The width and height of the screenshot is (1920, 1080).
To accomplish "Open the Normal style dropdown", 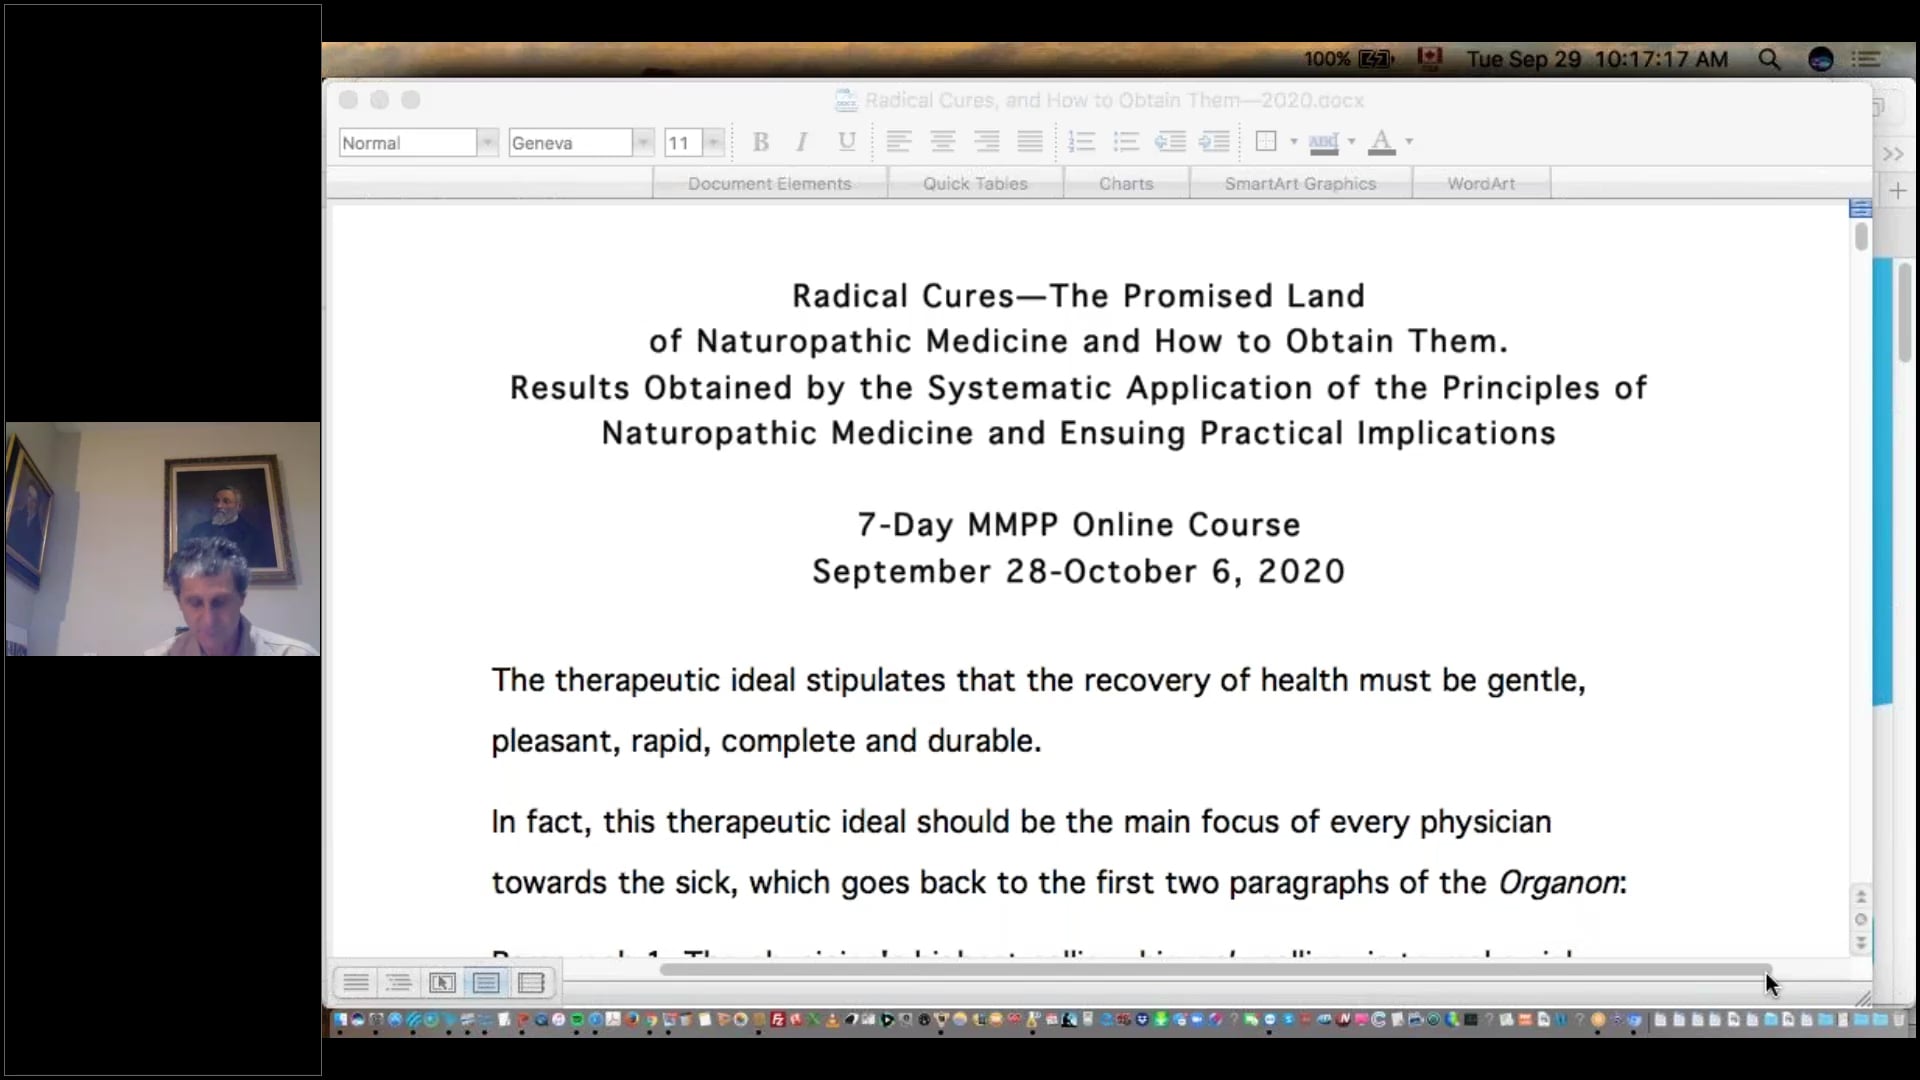I will 487,142.
